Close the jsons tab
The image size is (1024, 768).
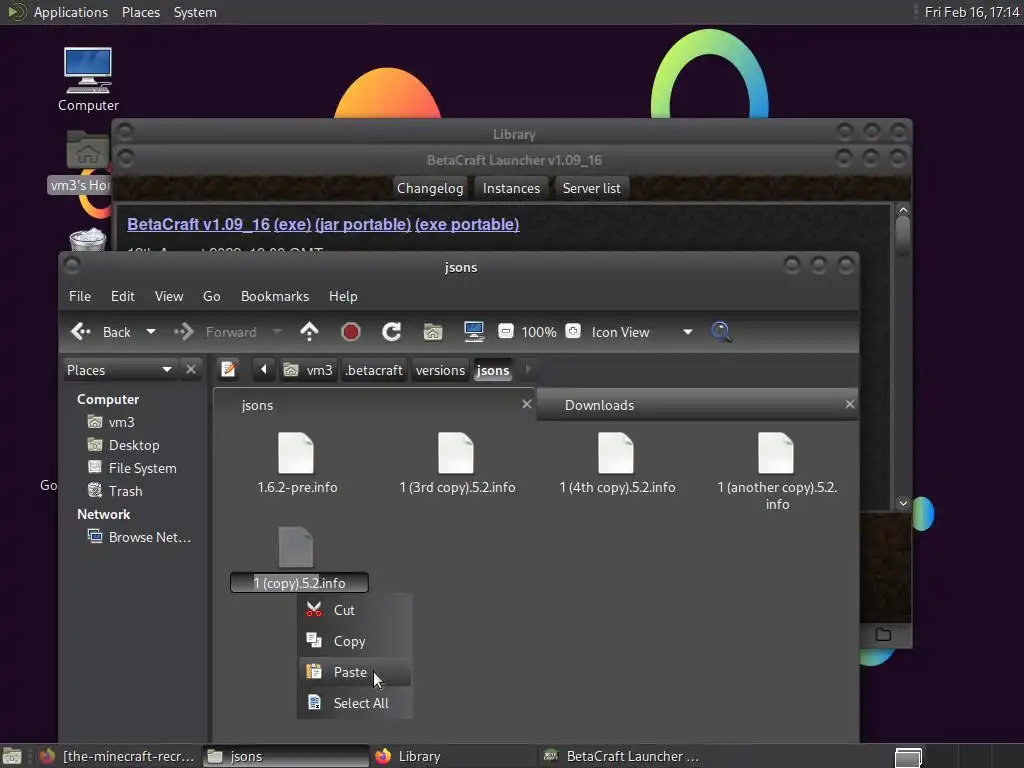pyautogui.click(x=527, y=404)
